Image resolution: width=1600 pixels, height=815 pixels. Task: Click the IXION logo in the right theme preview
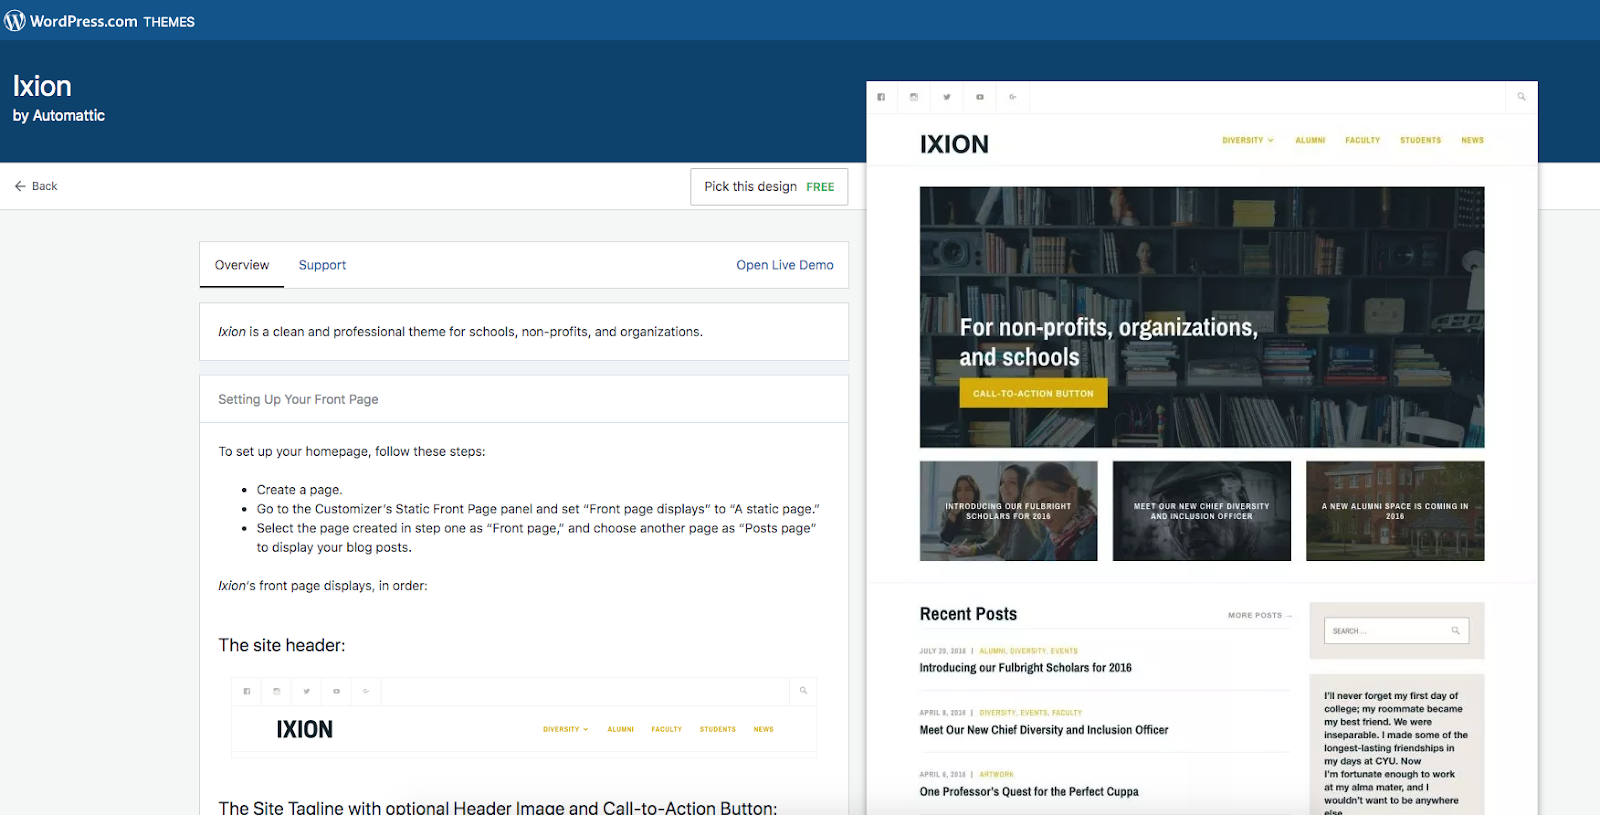(x=954, y=144)
